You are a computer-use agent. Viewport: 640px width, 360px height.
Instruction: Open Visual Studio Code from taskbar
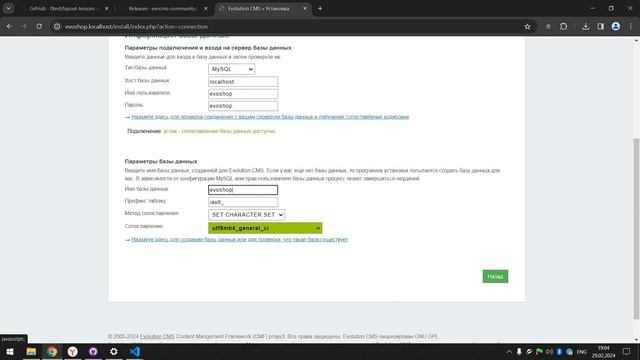coord(135,351)
